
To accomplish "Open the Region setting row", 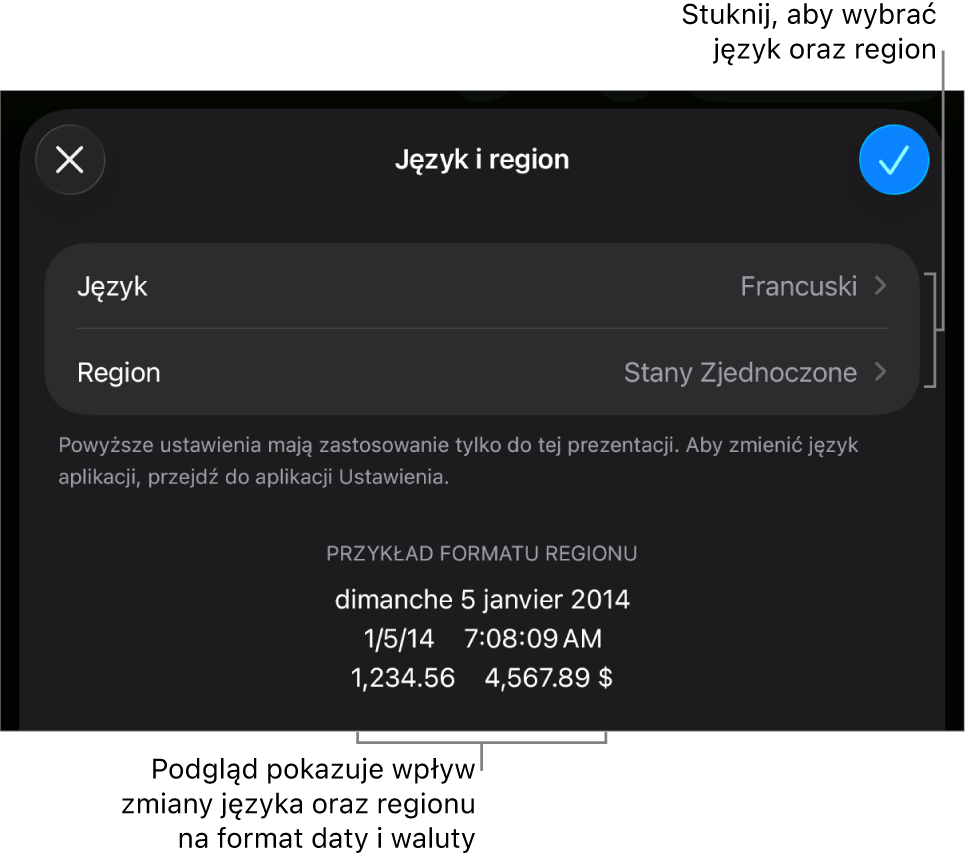I will pos(482,372).
